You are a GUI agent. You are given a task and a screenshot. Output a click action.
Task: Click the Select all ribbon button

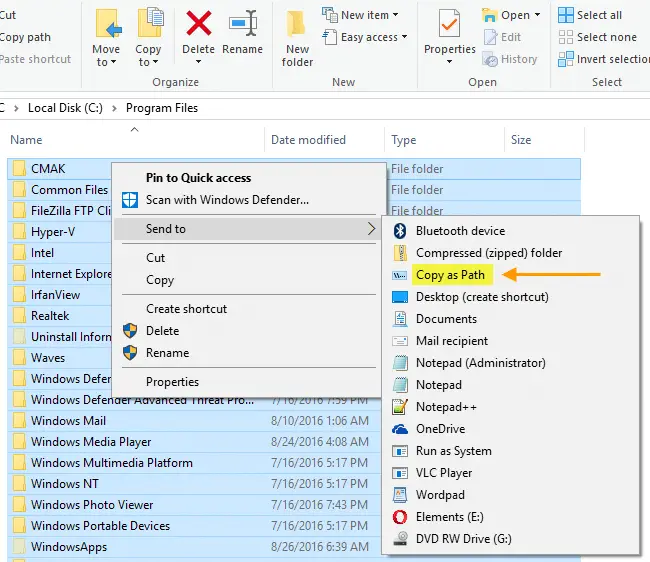[x=590, y=15]
